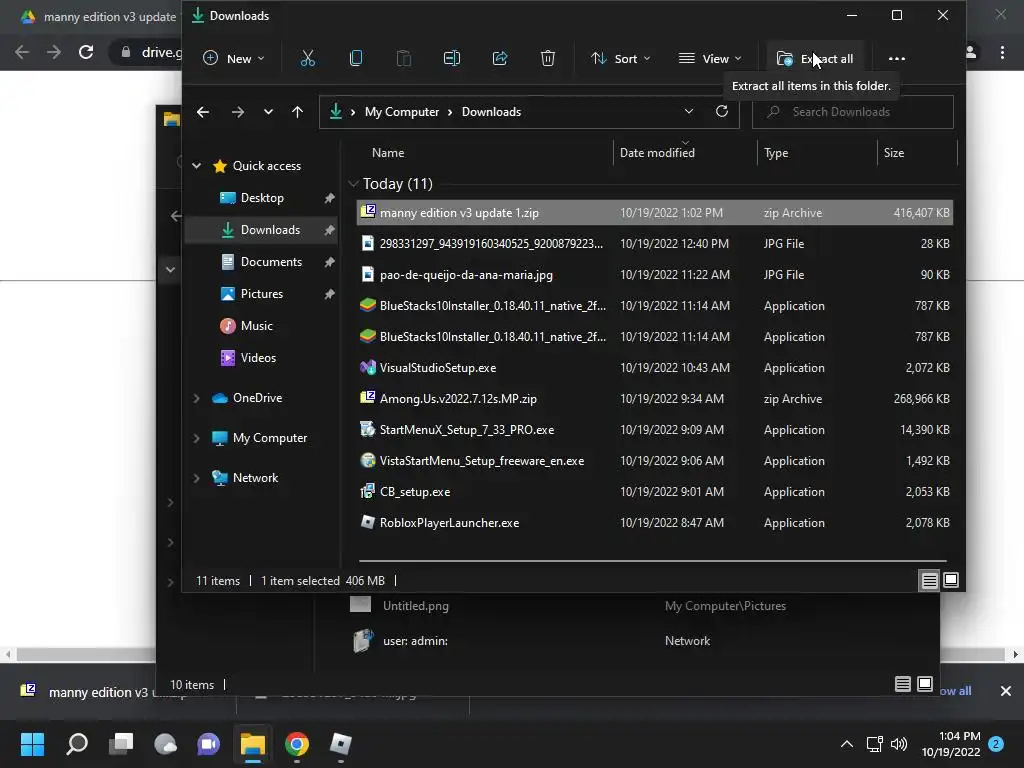Switch to large thumbnails view toggle
Image resolution: width=1024 pixels, height=768 pixels.
tap(951, 581)
